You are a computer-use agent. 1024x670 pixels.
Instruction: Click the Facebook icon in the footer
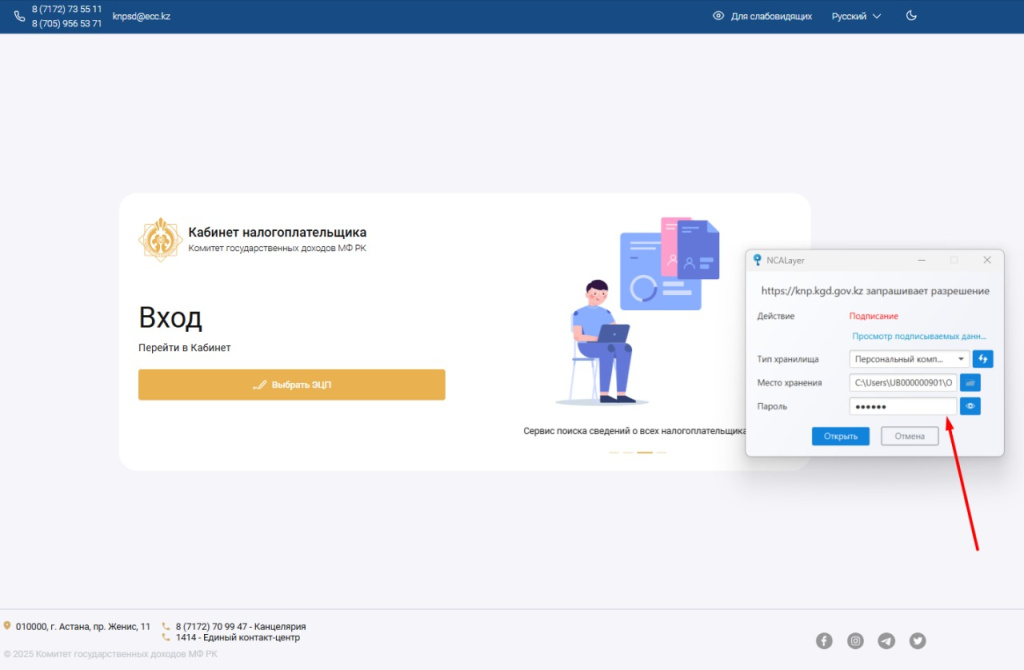tap(824, 640)
